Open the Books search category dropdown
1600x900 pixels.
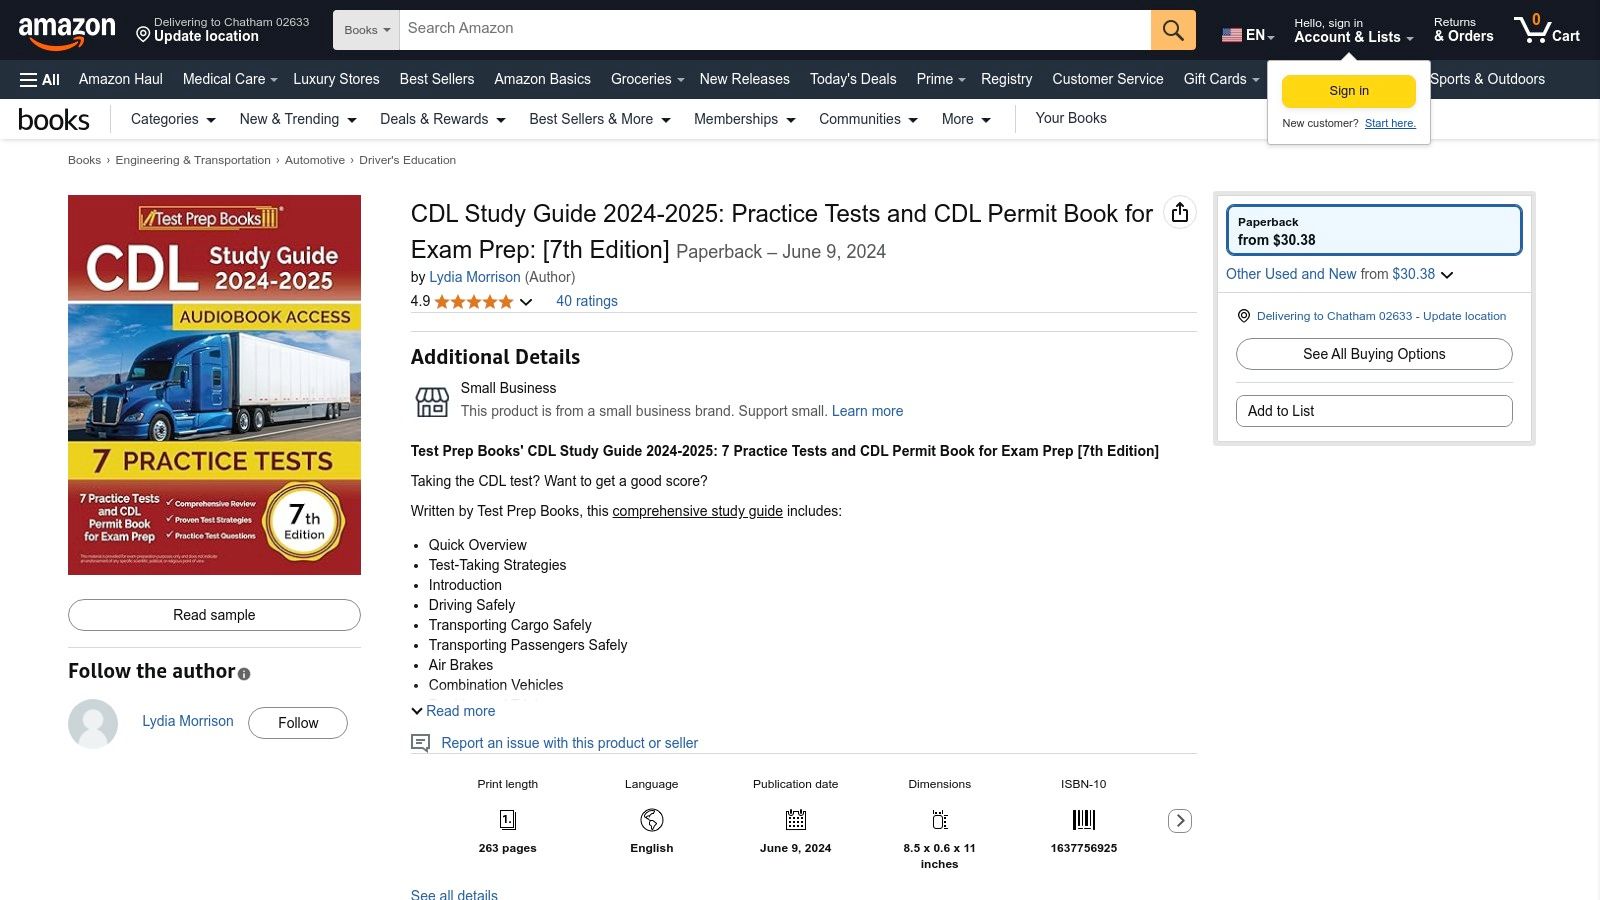(365, 30)
